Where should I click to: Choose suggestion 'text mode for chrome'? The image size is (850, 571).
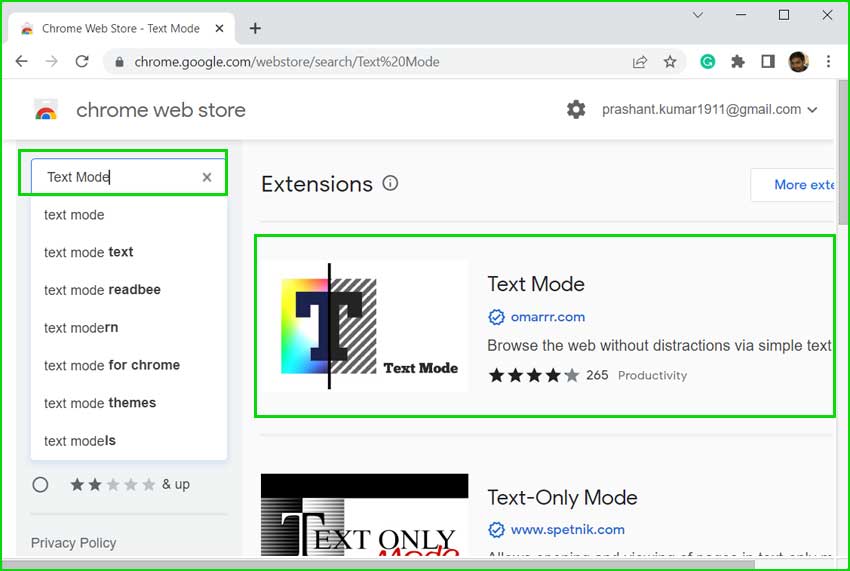click(129, 365)
